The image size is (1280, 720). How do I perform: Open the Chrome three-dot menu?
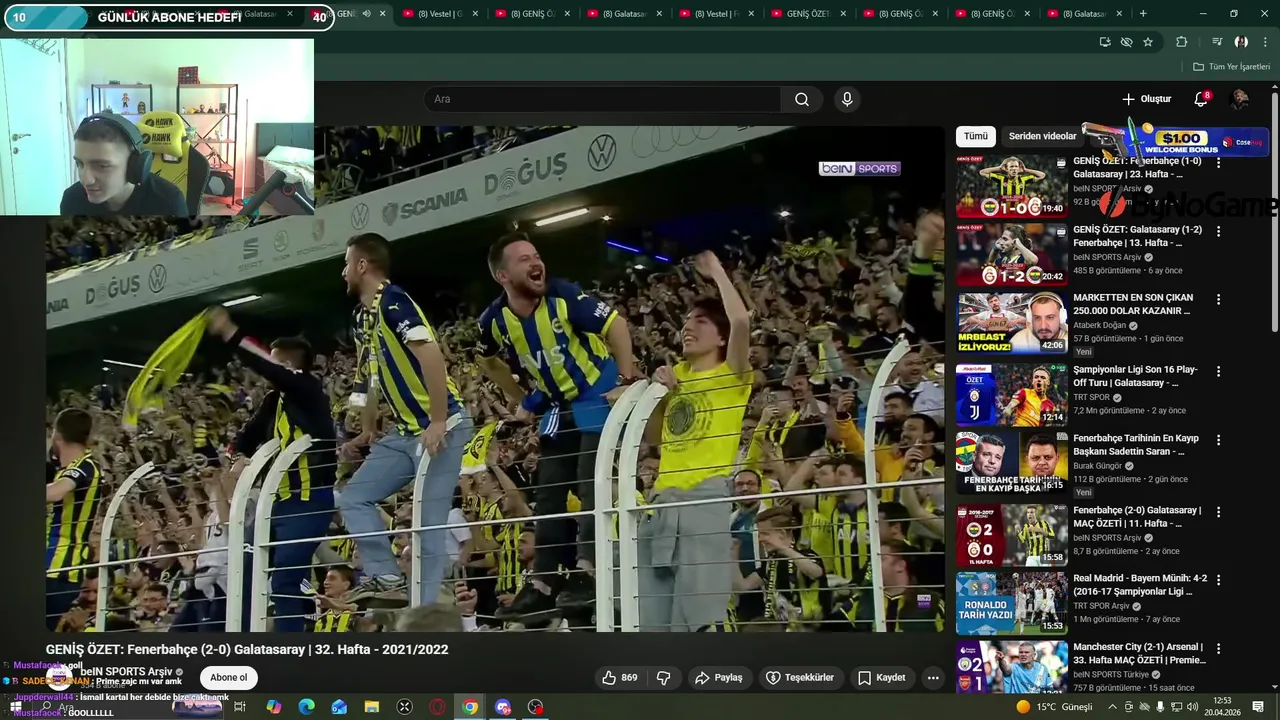(1265, 42)
